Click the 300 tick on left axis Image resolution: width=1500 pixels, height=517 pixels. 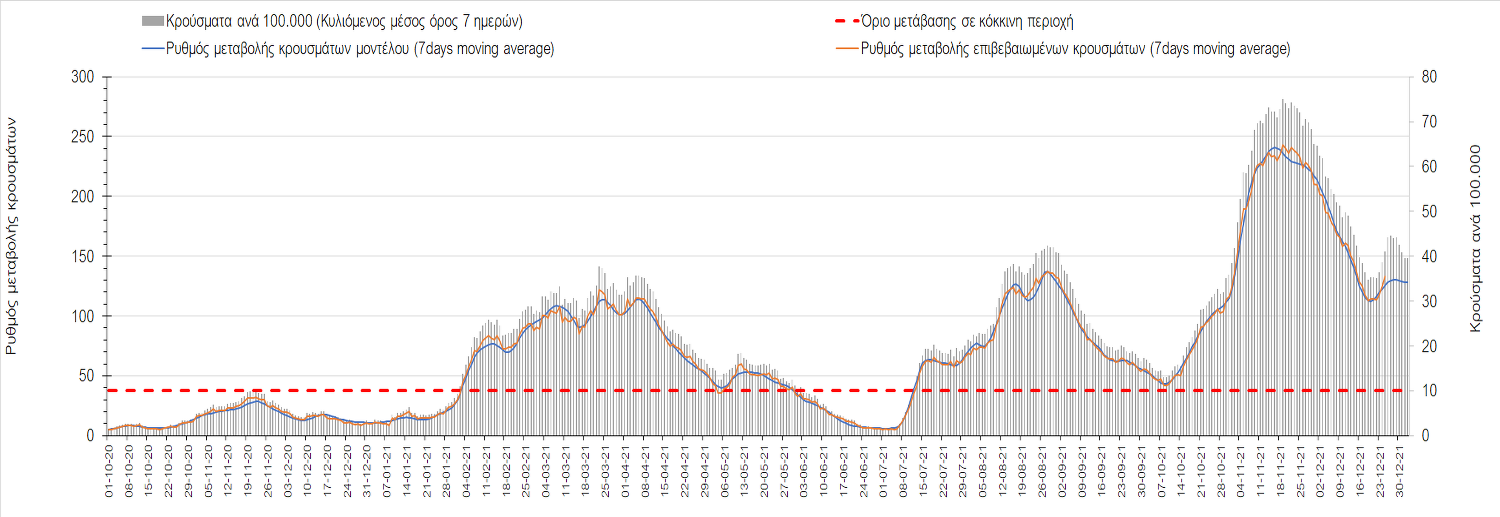83,77
